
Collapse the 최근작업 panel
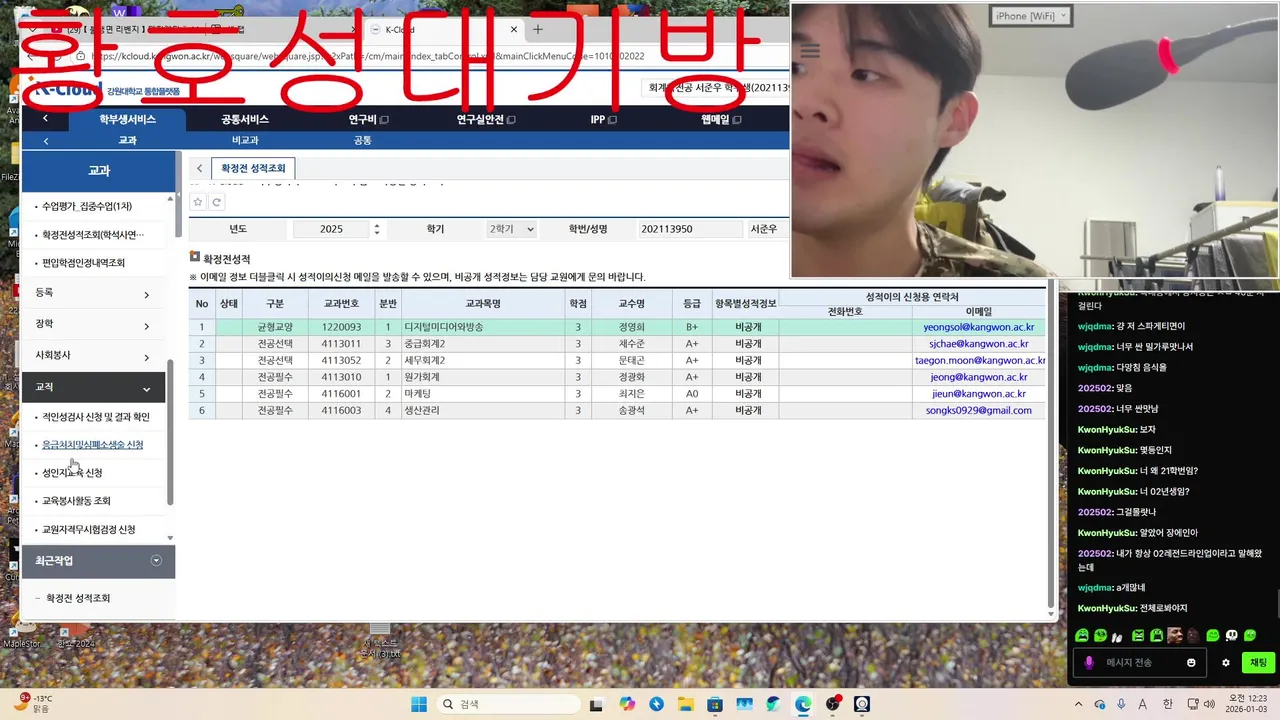[x=156, y=561]
